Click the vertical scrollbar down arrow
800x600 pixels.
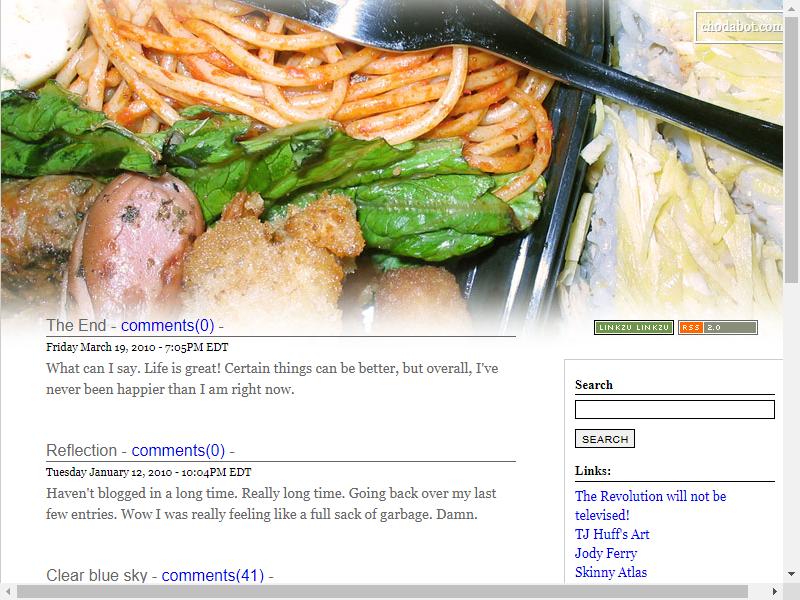(x=792, y=574)
